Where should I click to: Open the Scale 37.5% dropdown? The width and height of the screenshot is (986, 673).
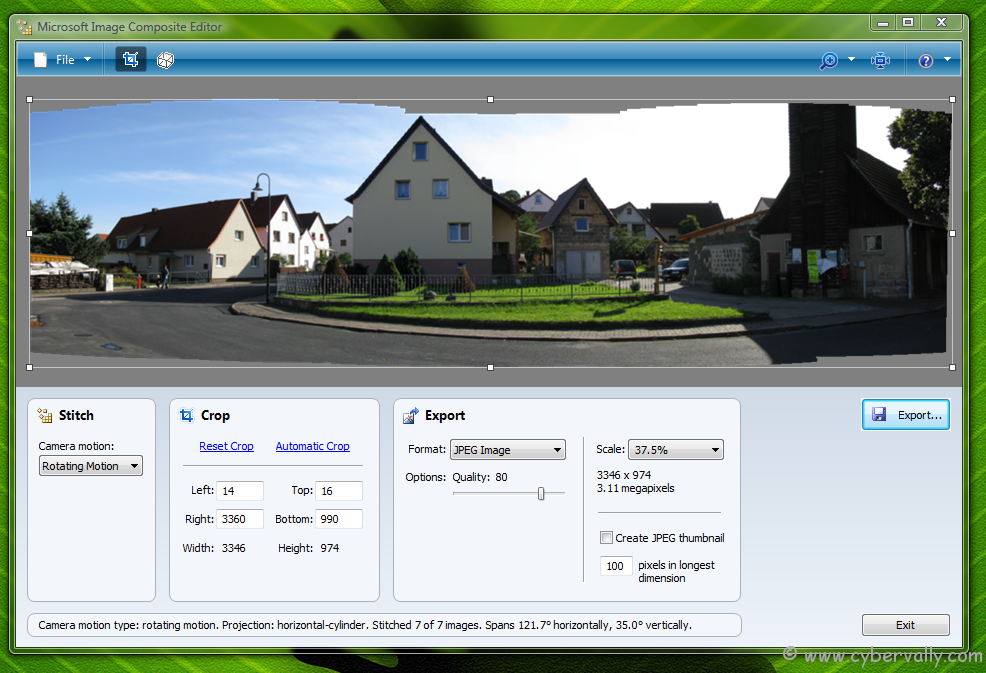coord(676,450)
